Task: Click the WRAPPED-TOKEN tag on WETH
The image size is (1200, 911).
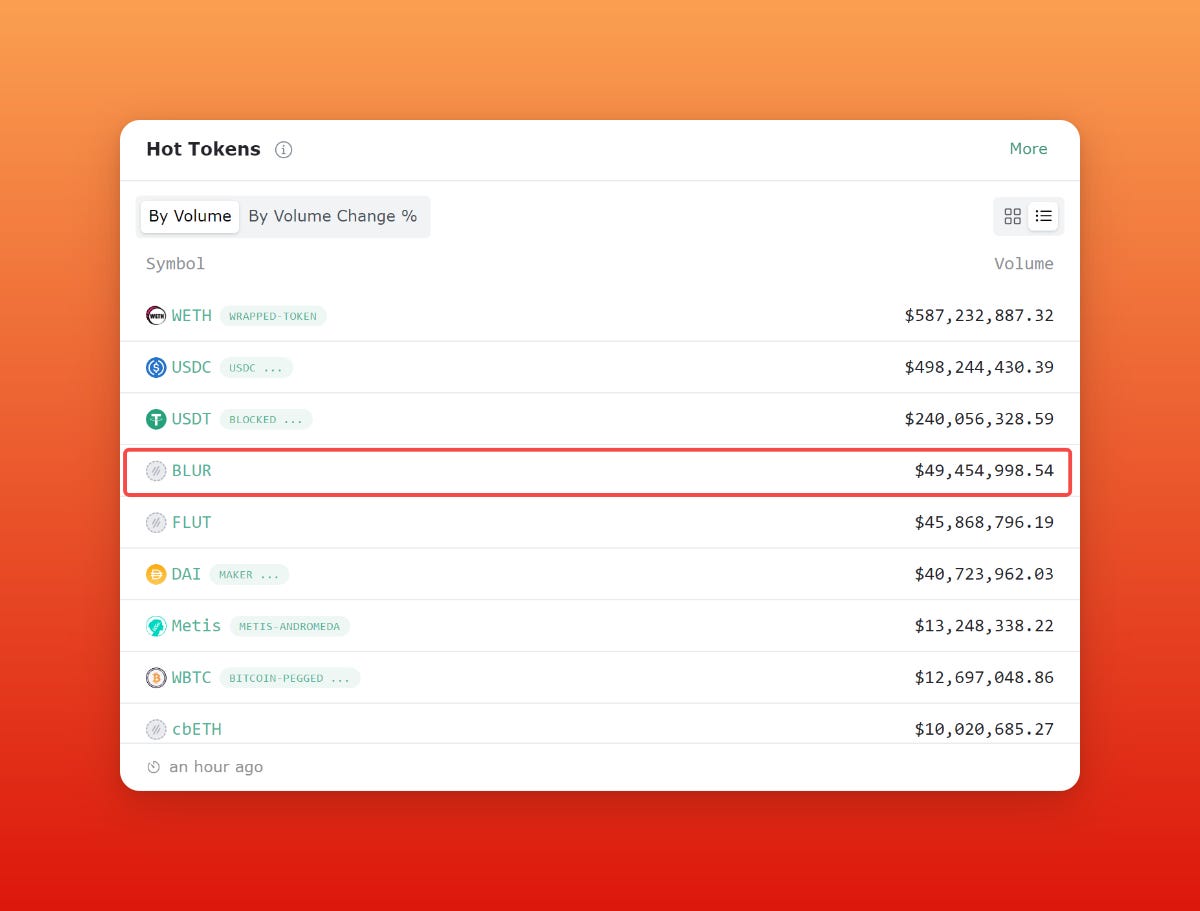Action: point(273,316)
